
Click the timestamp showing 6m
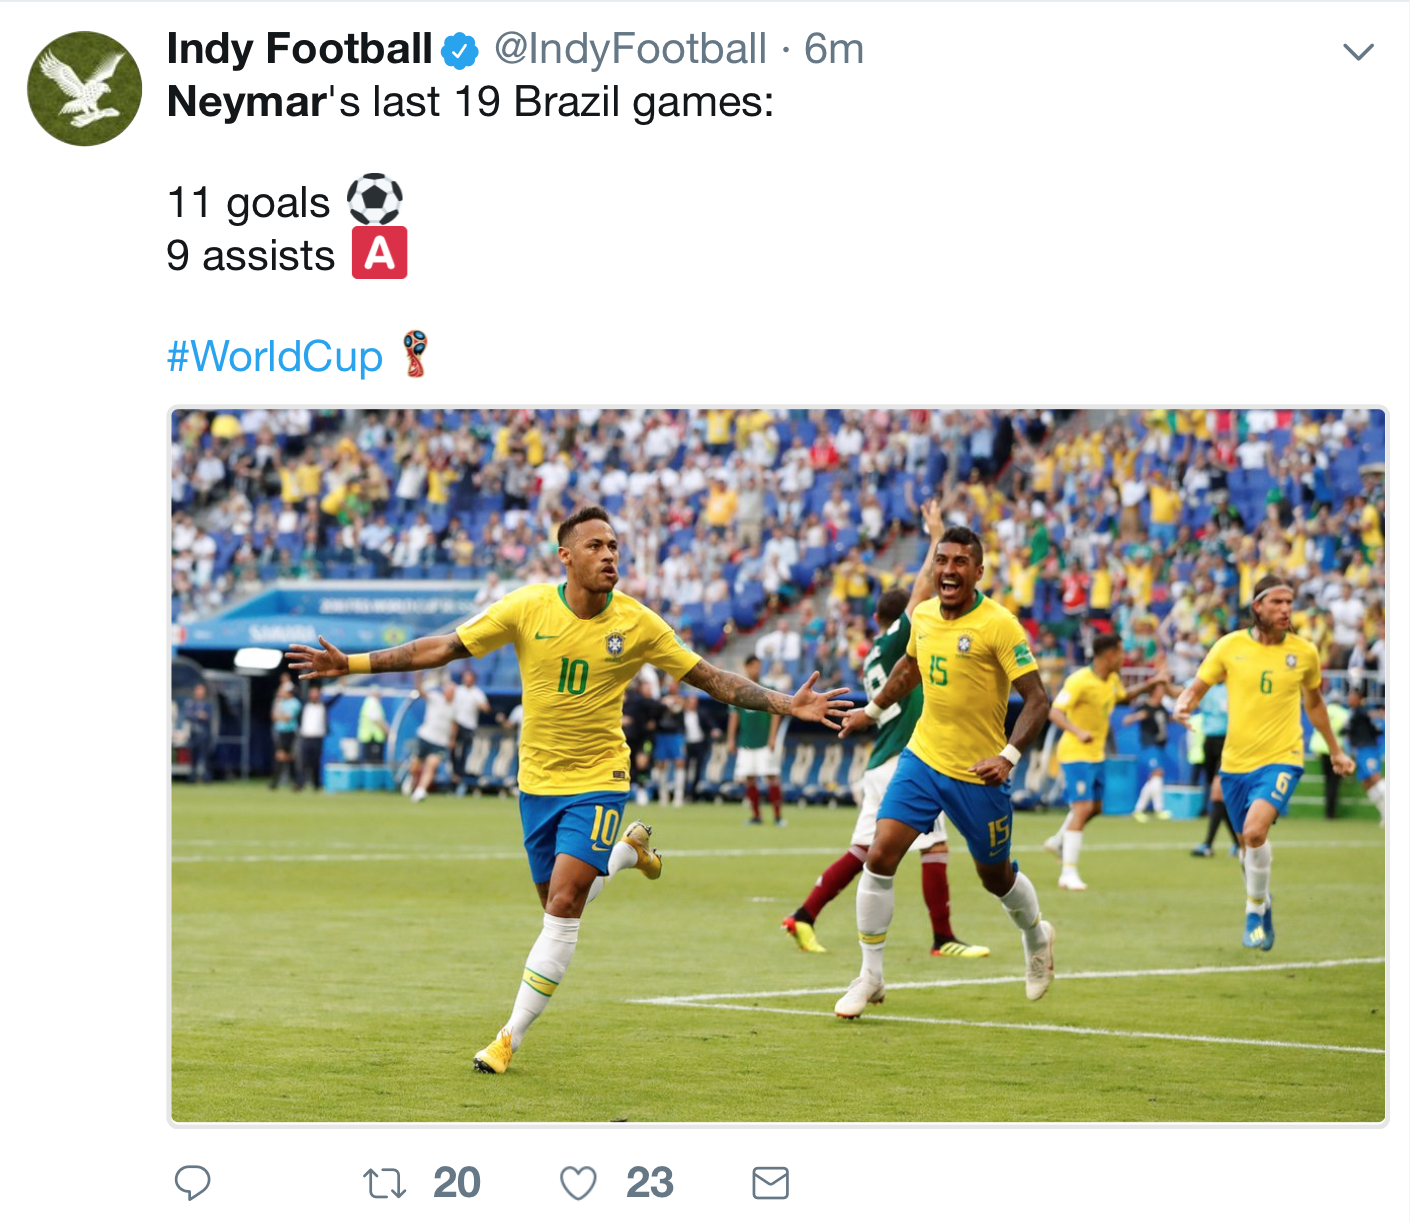834,48
